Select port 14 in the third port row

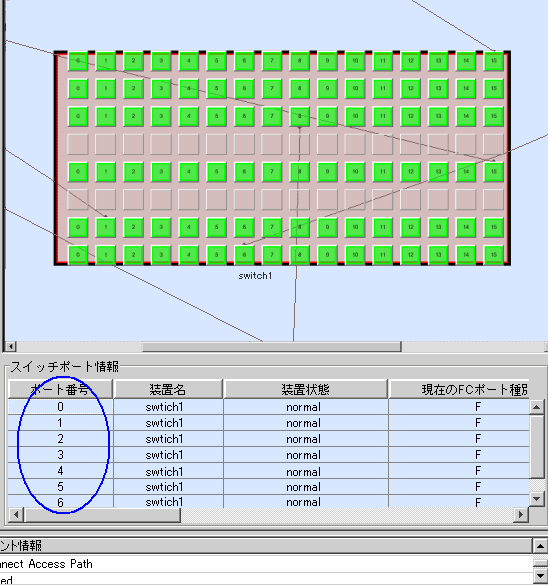pyautogui.click(x=466, y=116)
